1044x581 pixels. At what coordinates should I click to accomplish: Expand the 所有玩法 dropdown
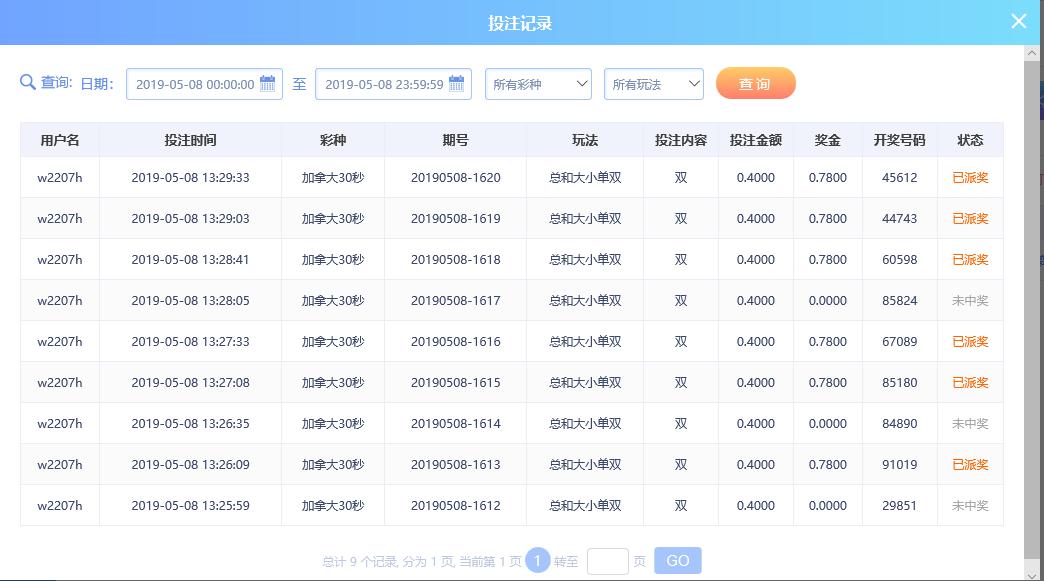coord(653,85)
